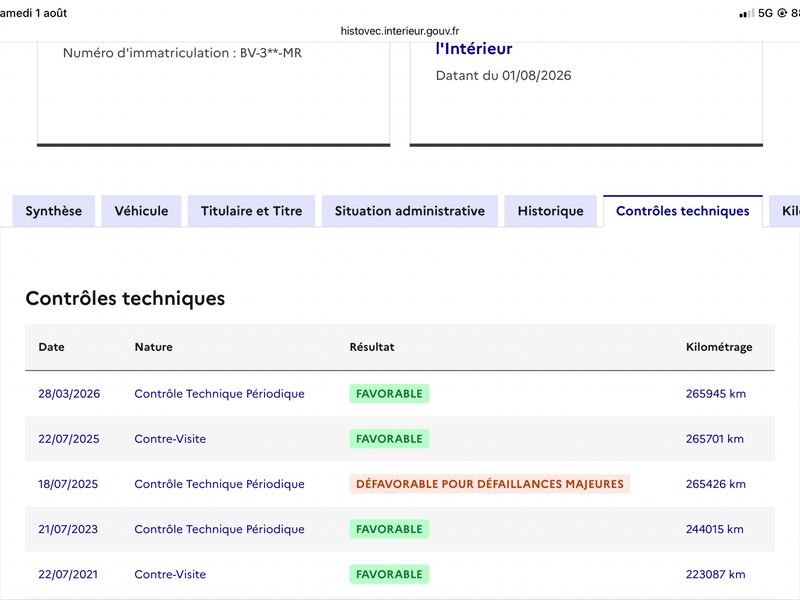Click the 21/07/2023 date cell
The width and height of the screenshot is (800, 600).
[68, 529]
